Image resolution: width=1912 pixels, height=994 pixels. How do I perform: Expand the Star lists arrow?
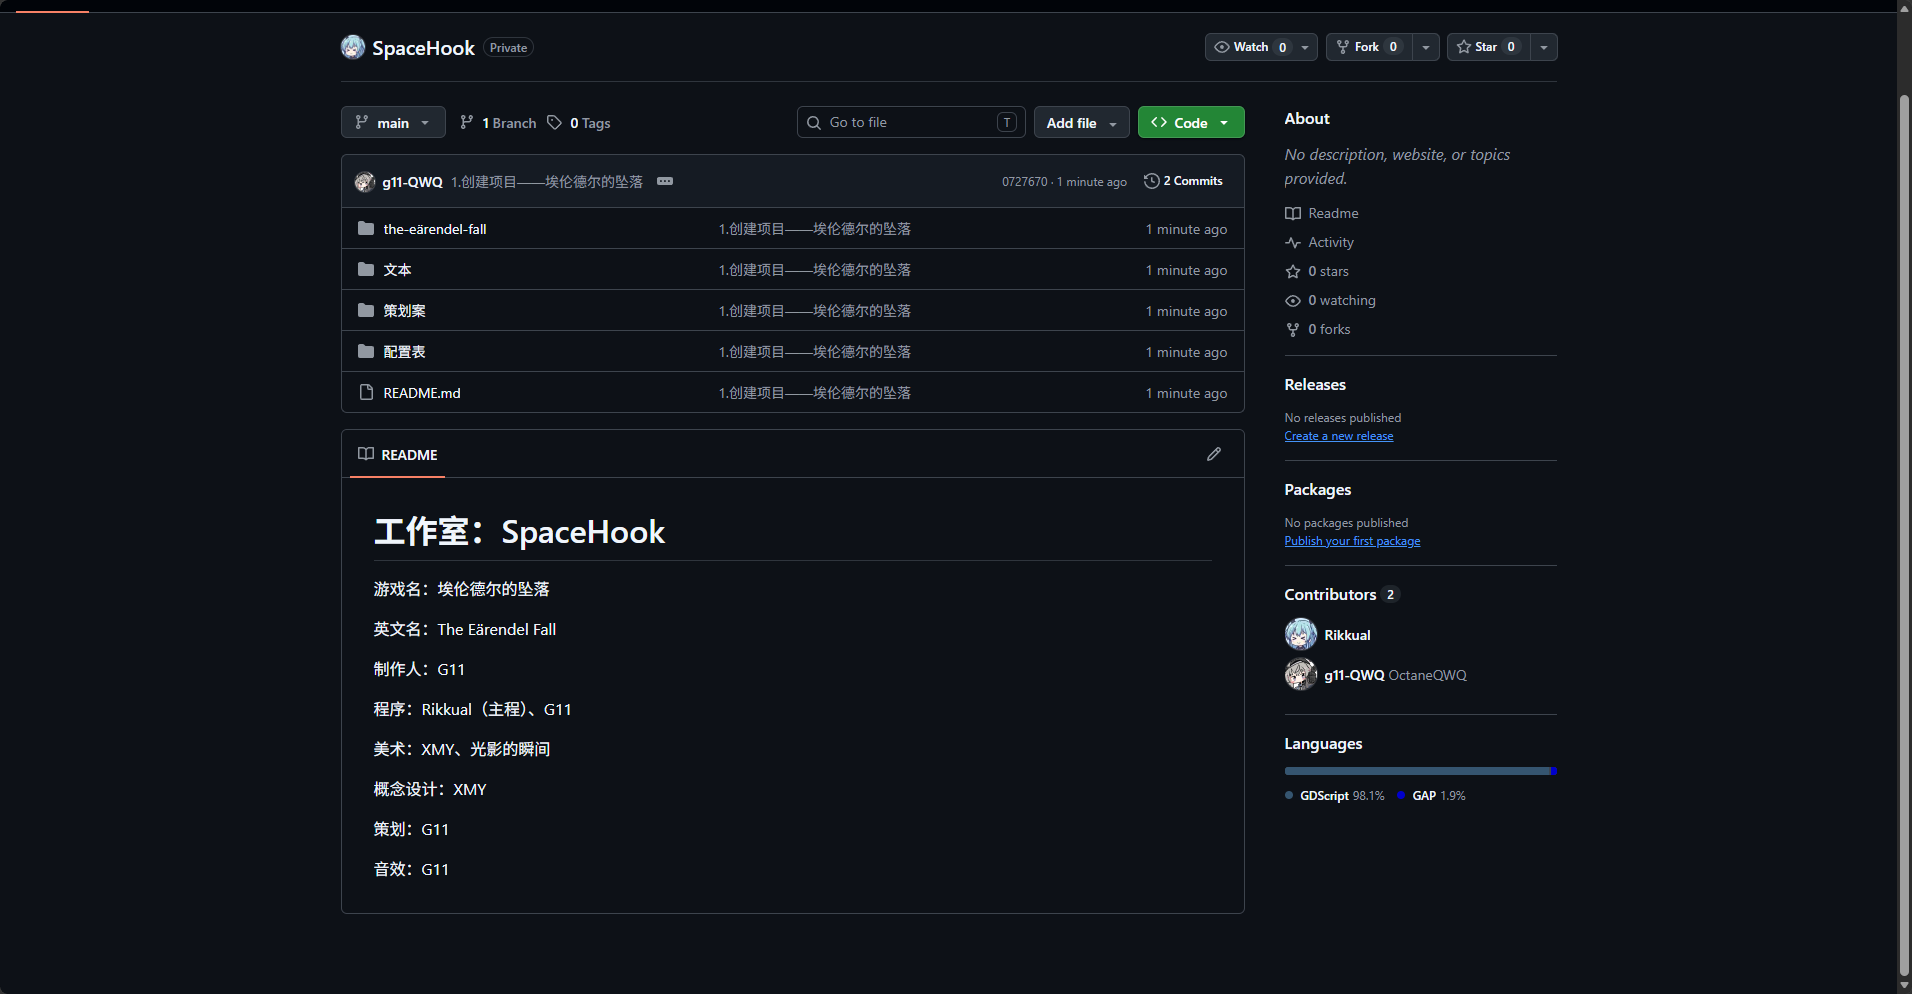tap(1544, 47)
